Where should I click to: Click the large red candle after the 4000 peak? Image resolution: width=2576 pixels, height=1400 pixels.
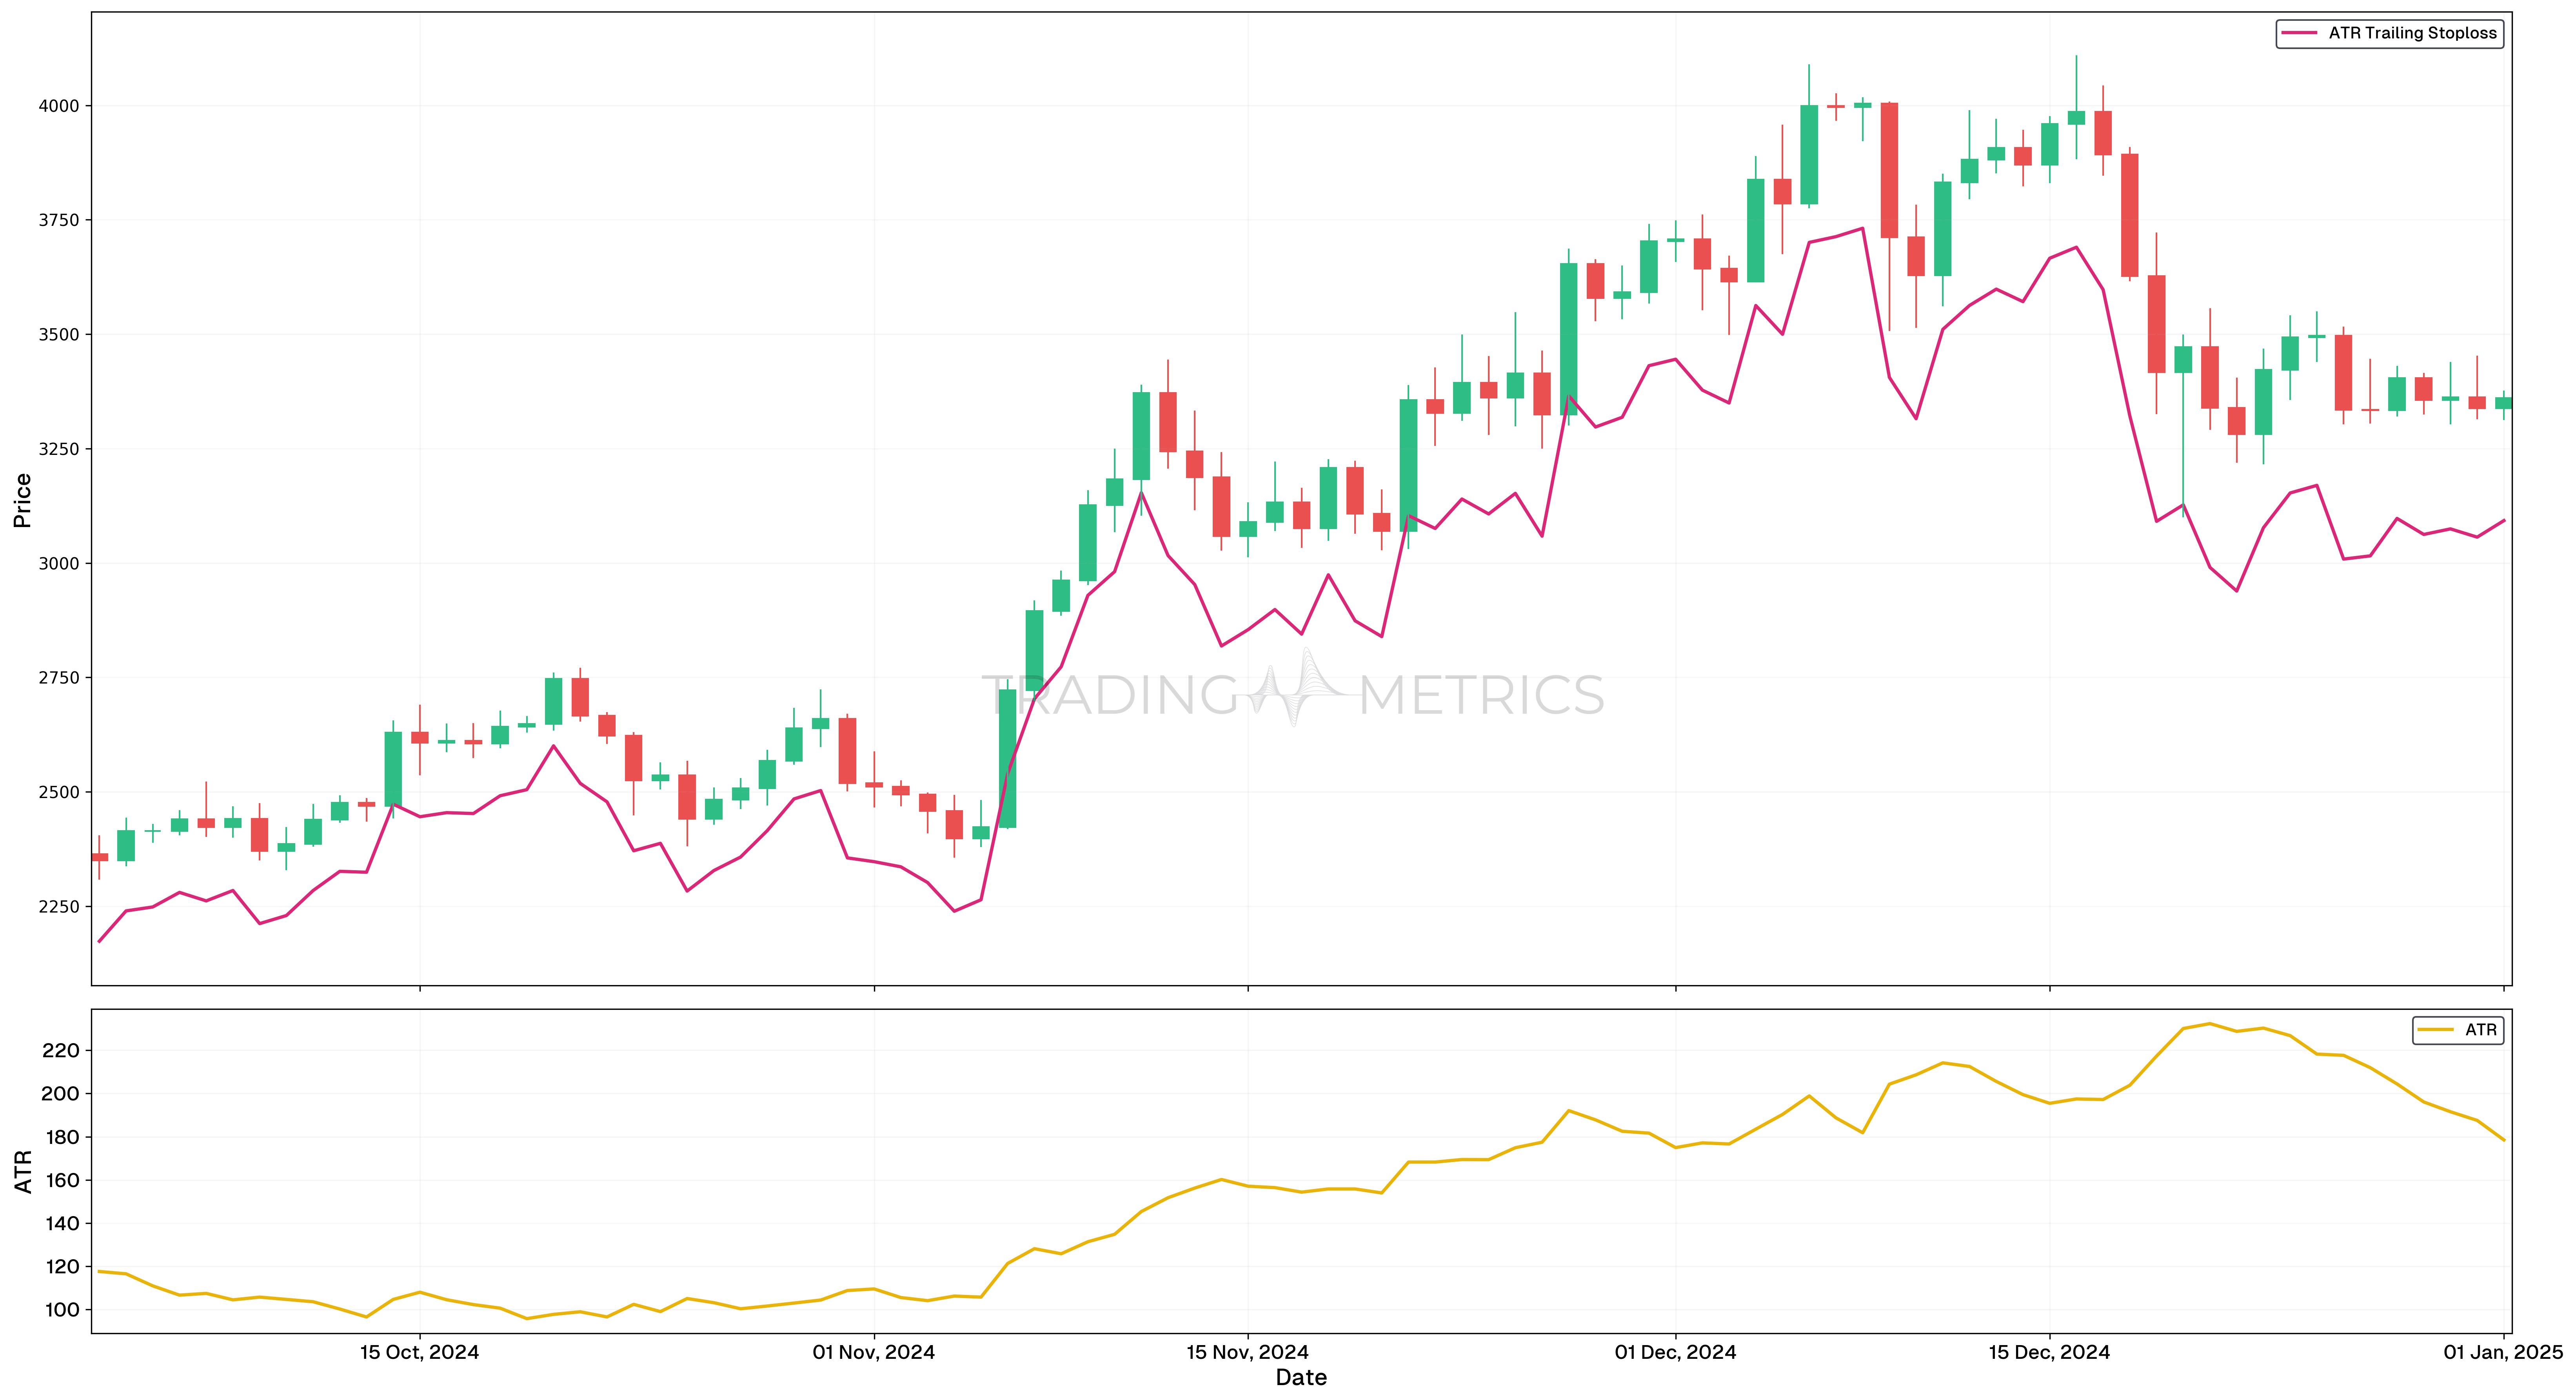(x=1890, y=170)
